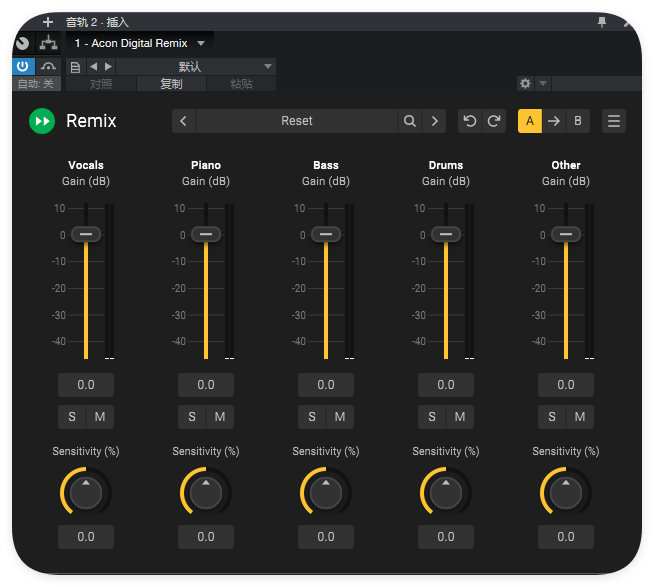Click the 对照 compare button

coord(101,84)
